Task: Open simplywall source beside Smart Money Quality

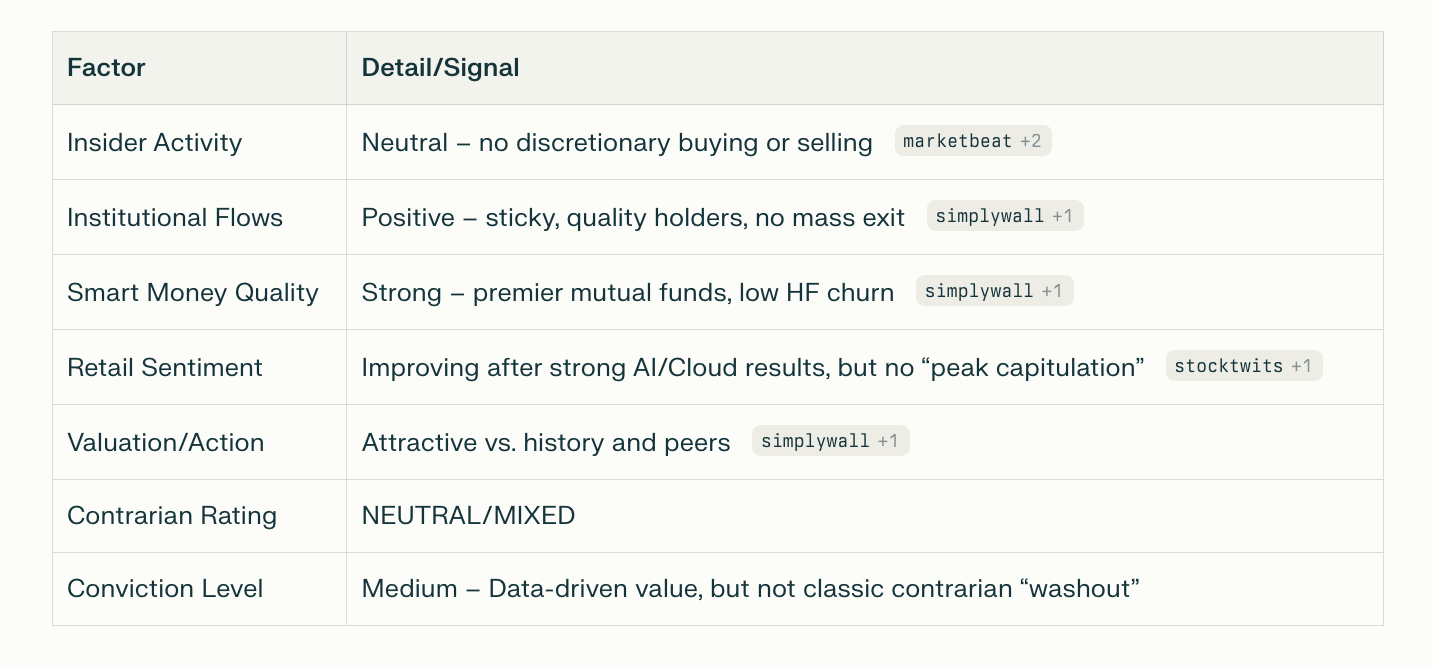Action: (994, 292)
